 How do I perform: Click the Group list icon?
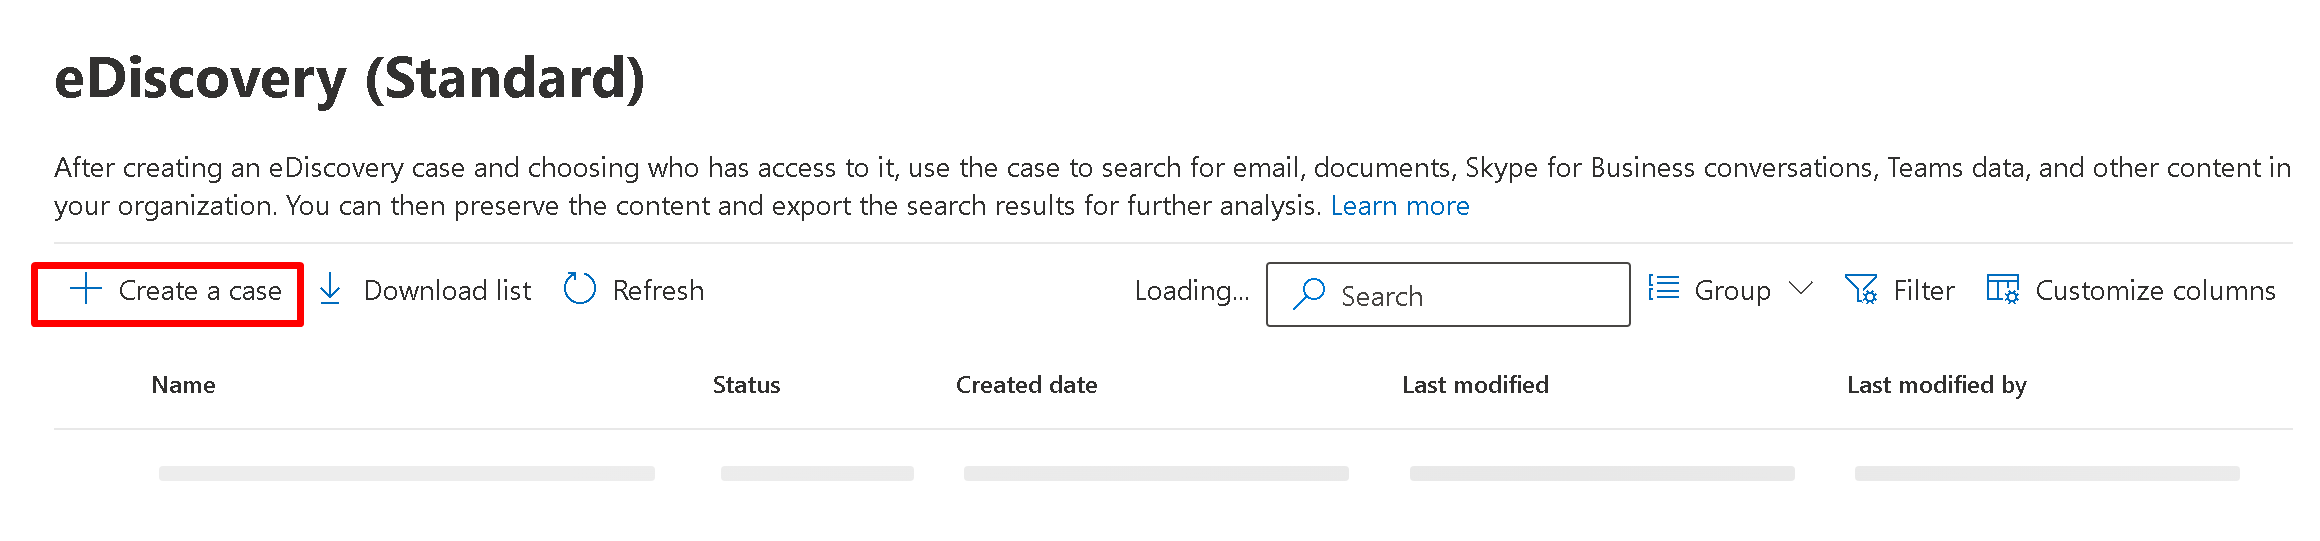[1663, 289]
